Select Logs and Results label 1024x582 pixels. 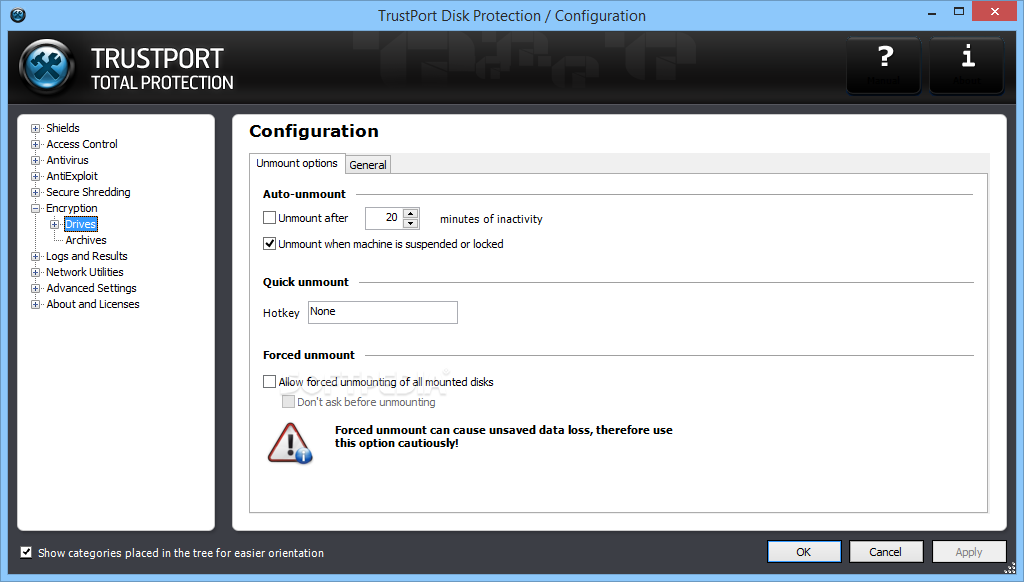(87, 256)
